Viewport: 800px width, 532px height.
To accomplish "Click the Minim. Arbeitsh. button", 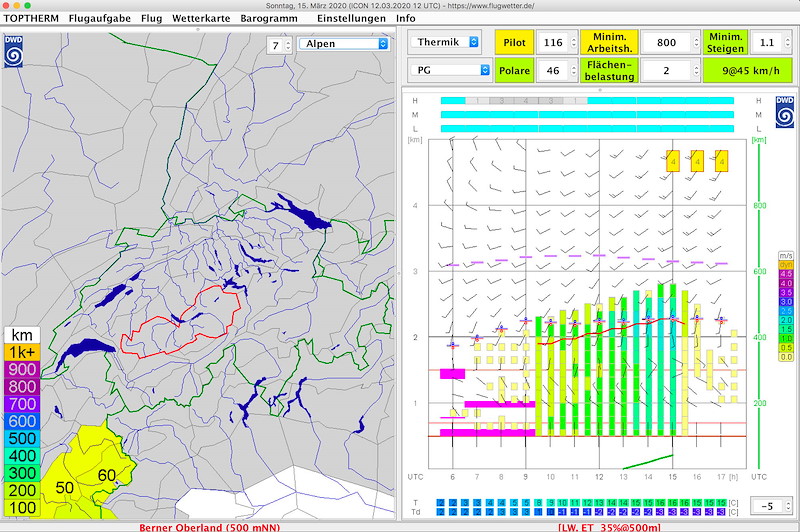I will pyautogui.click(x=609, y=42).
